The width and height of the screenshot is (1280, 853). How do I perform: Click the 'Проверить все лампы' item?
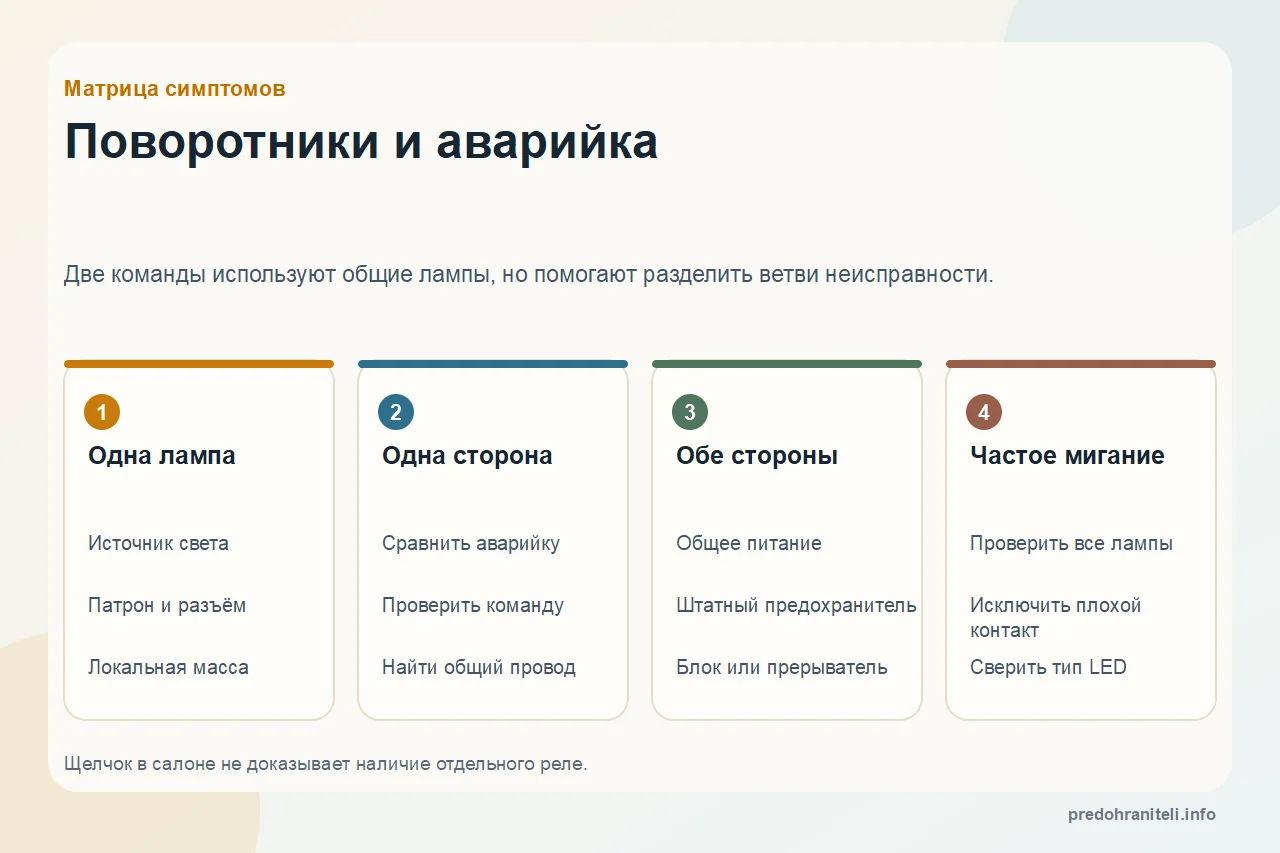pos(1071,544)
